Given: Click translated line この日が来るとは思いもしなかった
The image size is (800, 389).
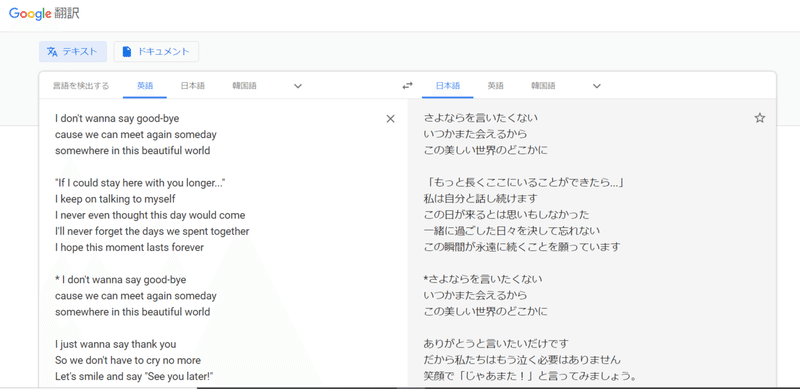Looking at the screenshot, I should pyautogui.click(x=507, y=215).
